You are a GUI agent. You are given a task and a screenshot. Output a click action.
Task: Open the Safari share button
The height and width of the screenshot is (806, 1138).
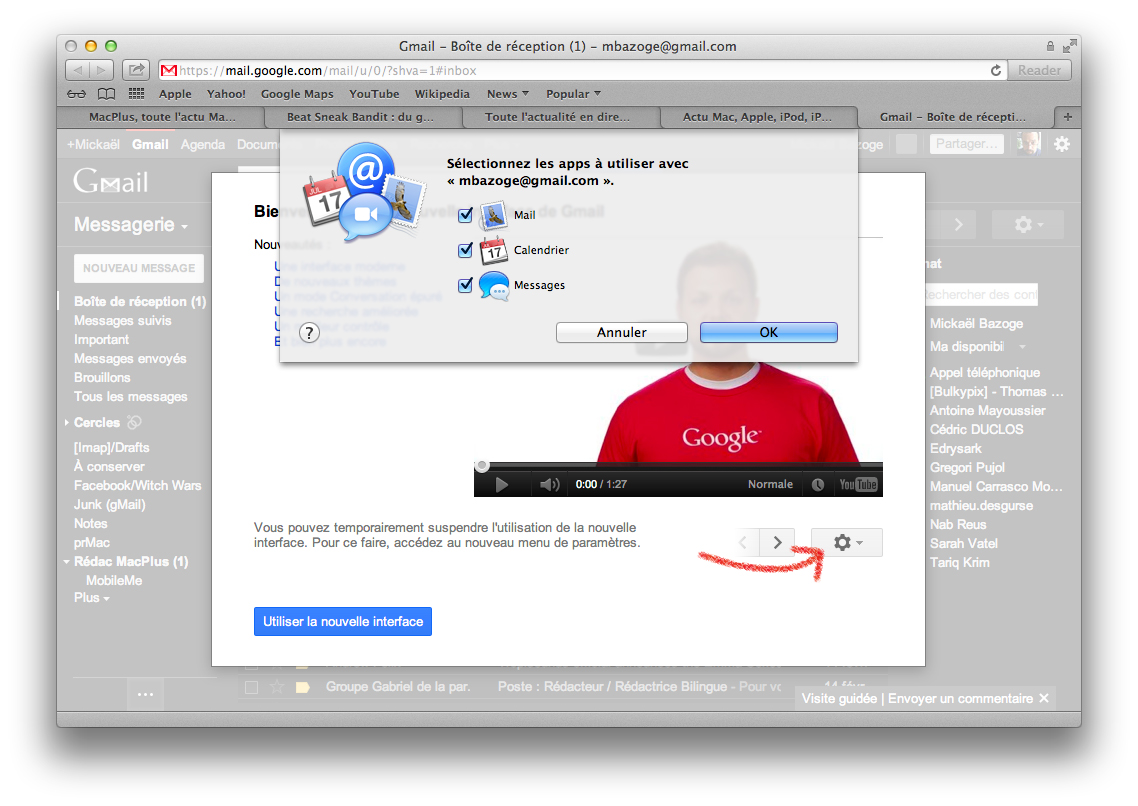(x=135, y=70)
